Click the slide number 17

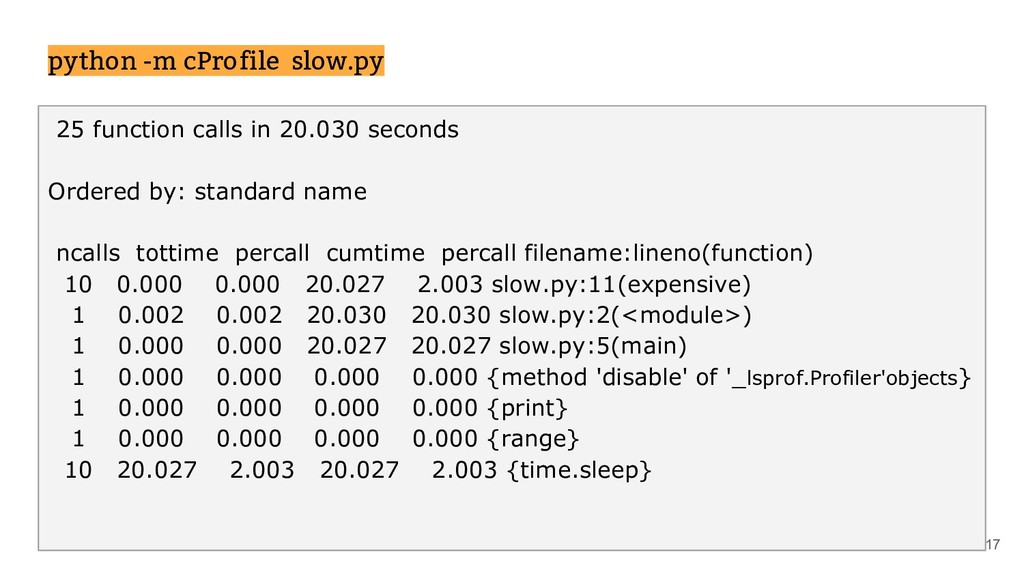click(x=993, y=545)
